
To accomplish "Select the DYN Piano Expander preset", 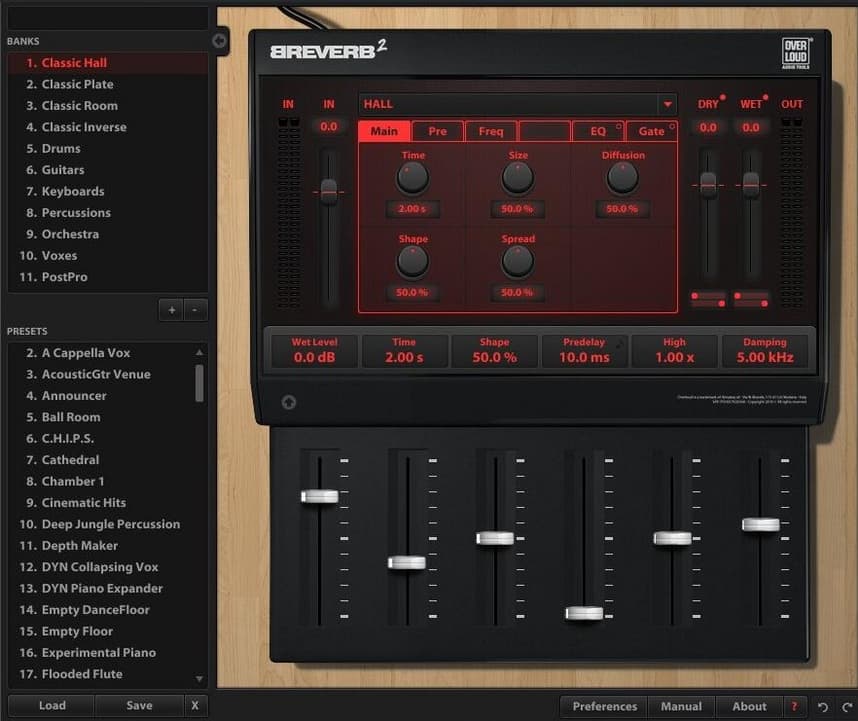I will 101,588.
